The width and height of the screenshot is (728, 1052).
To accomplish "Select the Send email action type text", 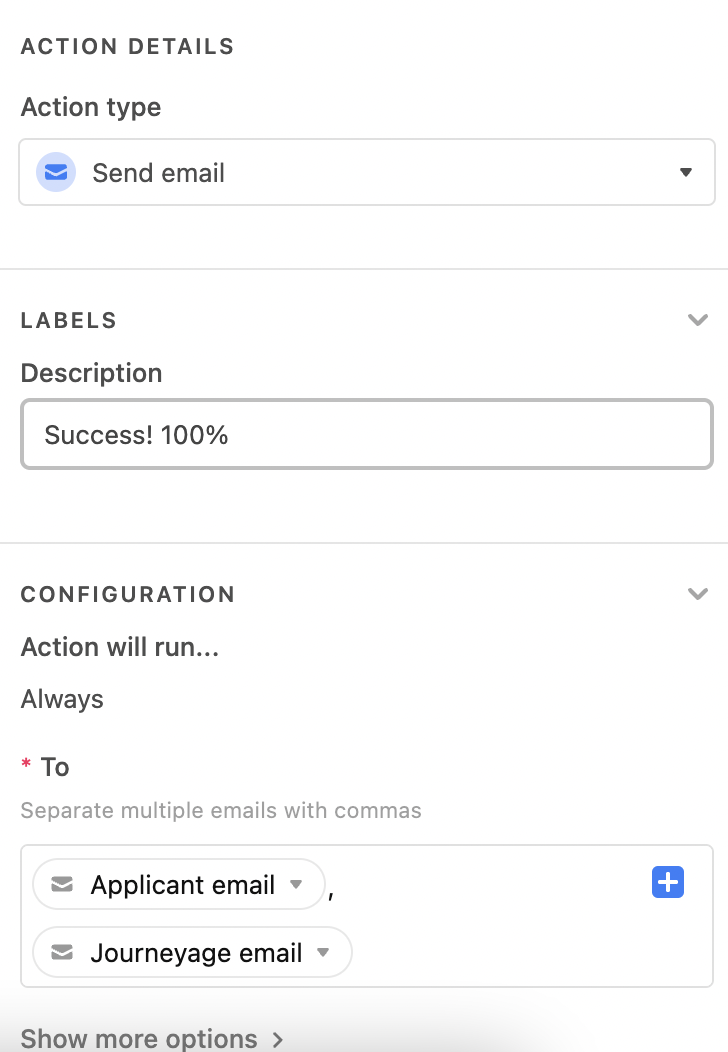I will (158, 173).
